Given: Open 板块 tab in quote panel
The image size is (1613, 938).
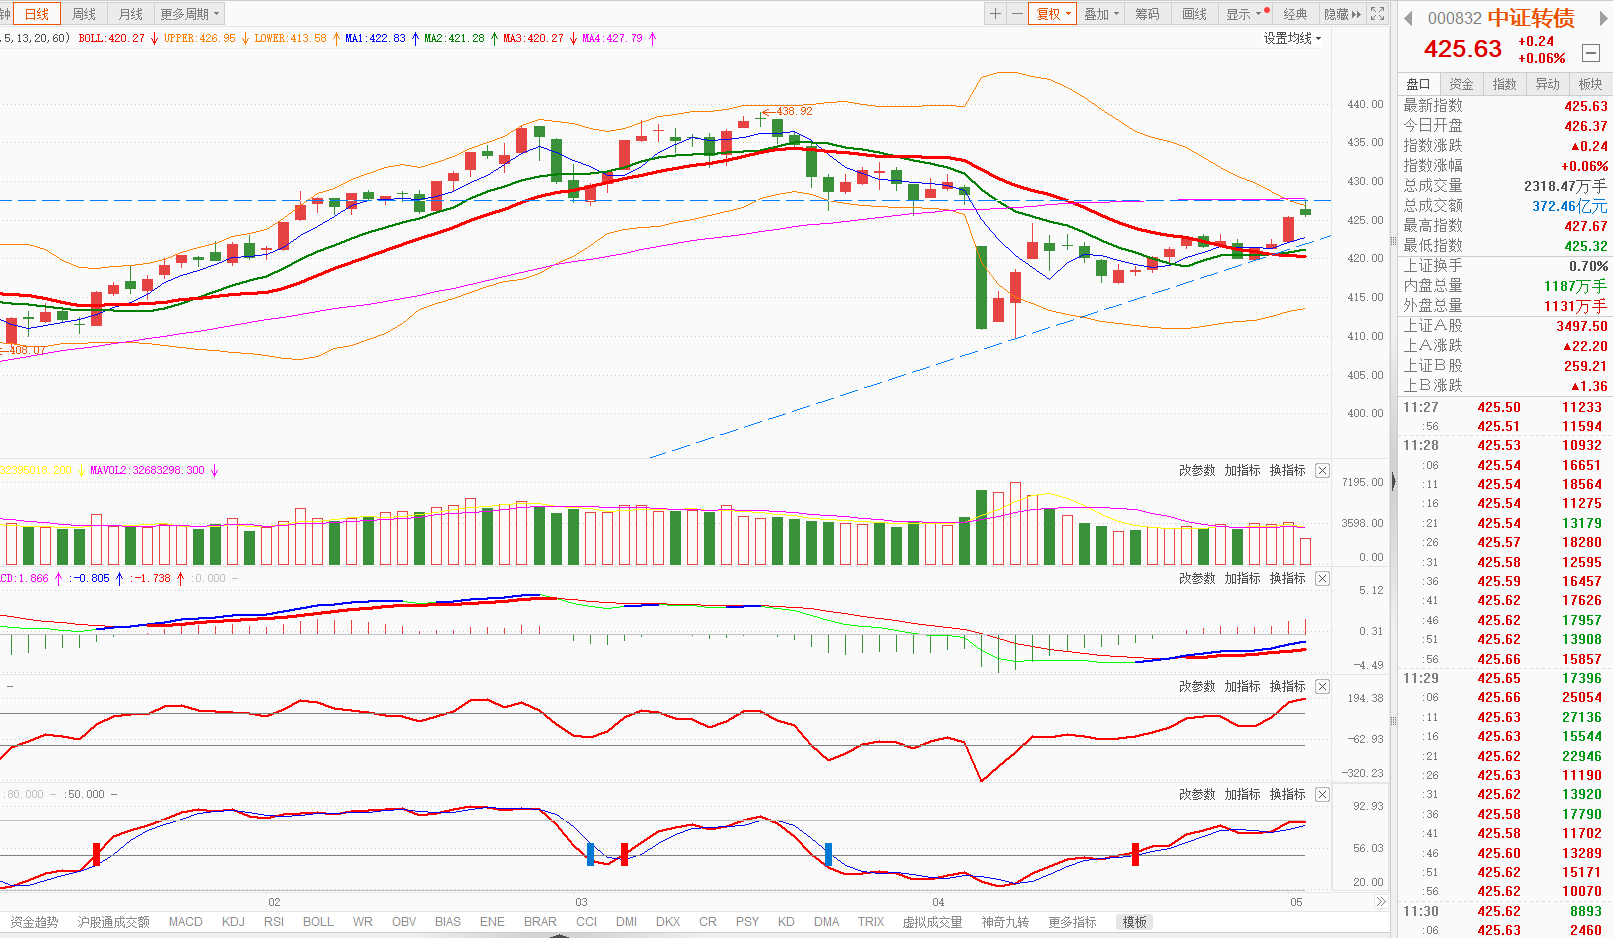Looking at the screenshot, I should tap(1590, 84).
